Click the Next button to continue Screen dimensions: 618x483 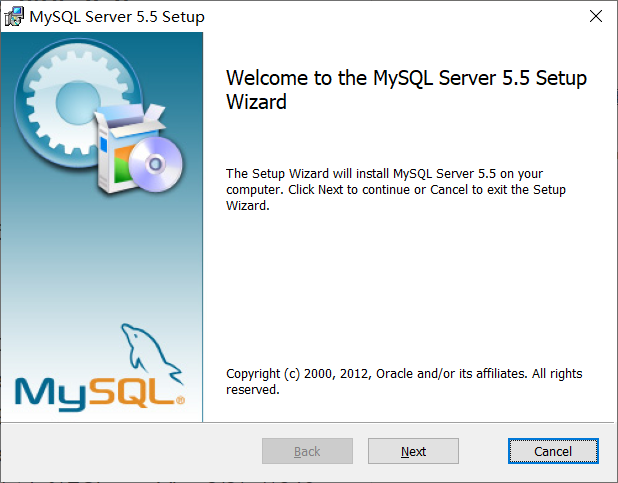413,451
